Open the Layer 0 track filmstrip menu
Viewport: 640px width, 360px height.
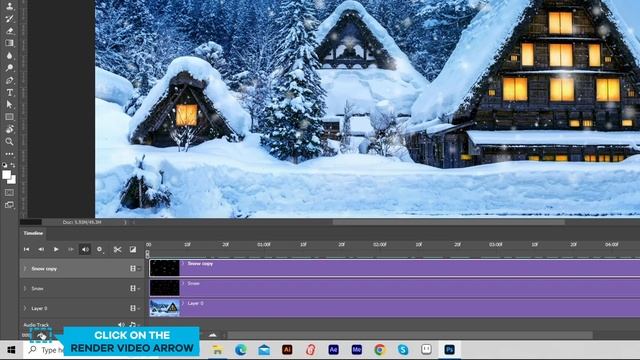click(134, 308)
